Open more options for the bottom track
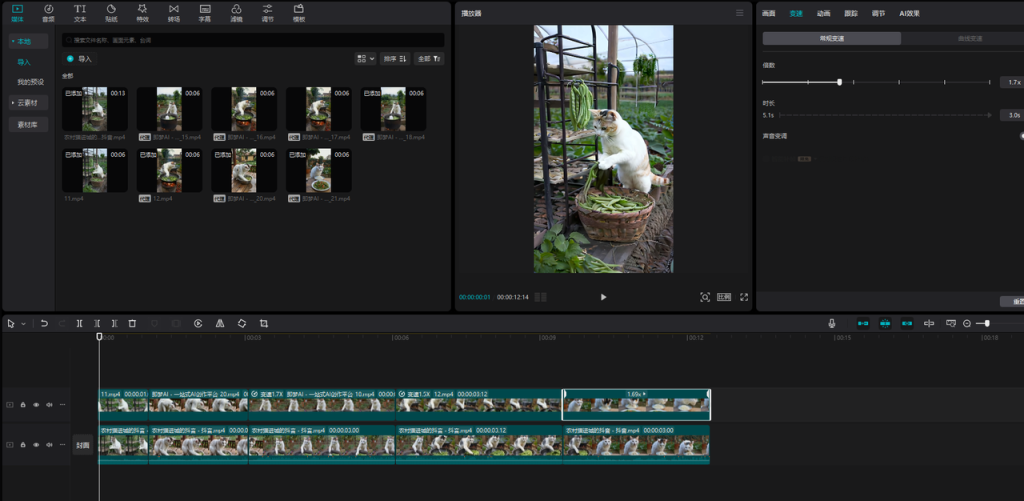Screen dimensions: 1024x501 63,445
